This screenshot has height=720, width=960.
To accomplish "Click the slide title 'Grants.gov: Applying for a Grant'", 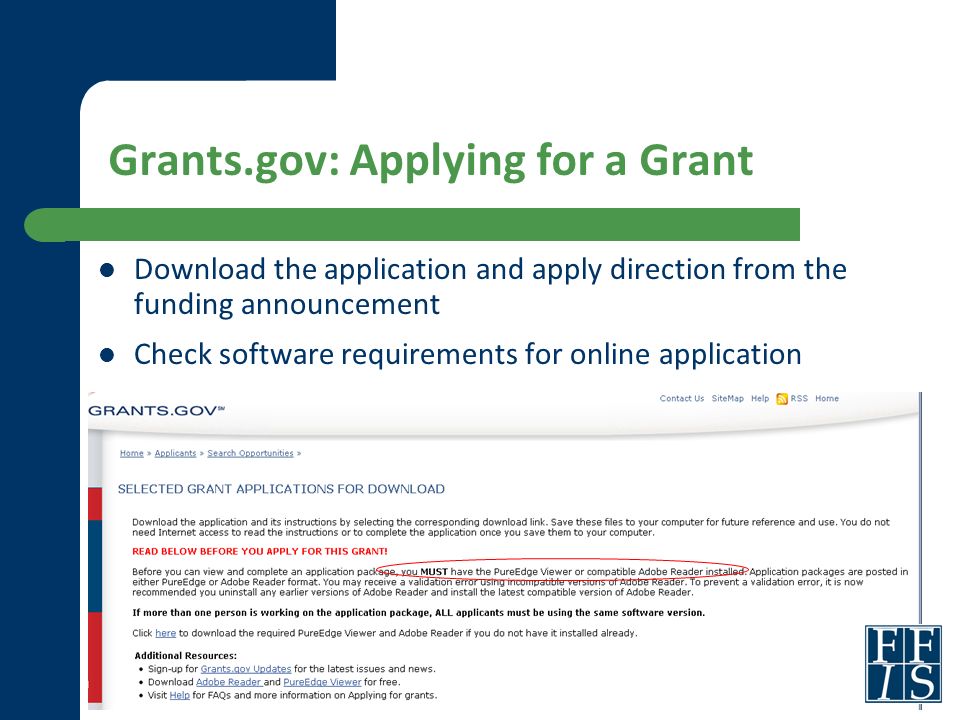I will click(431, 160).
